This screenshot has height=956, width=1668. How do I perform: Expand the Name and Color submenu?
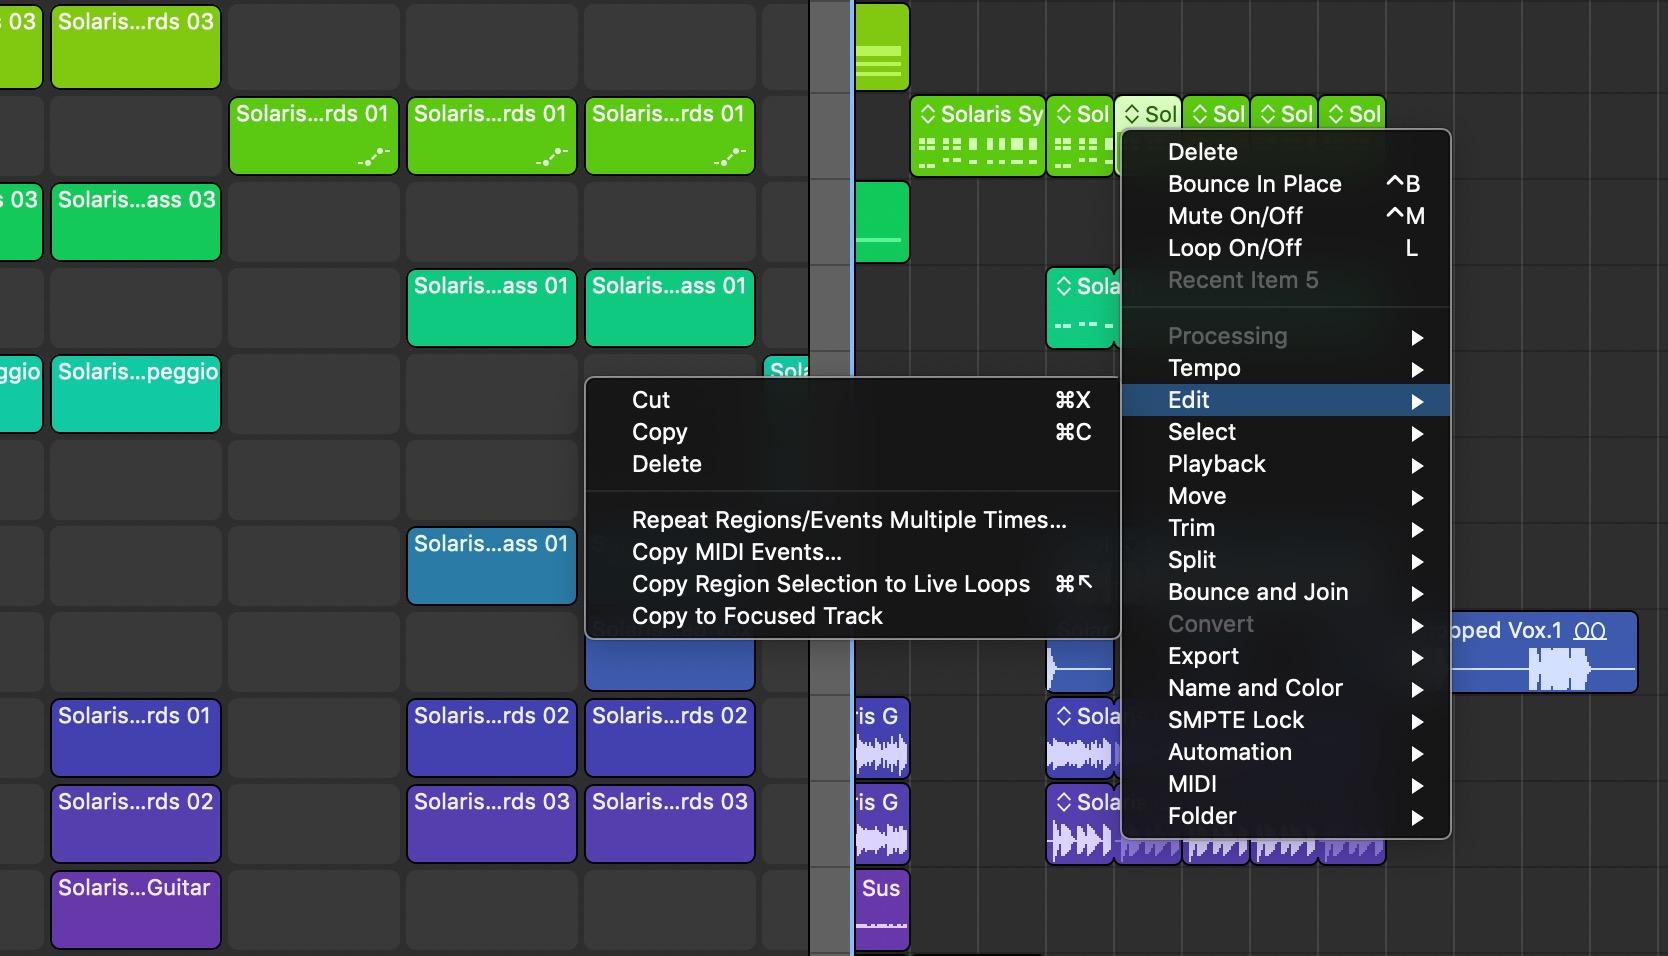1255,688
